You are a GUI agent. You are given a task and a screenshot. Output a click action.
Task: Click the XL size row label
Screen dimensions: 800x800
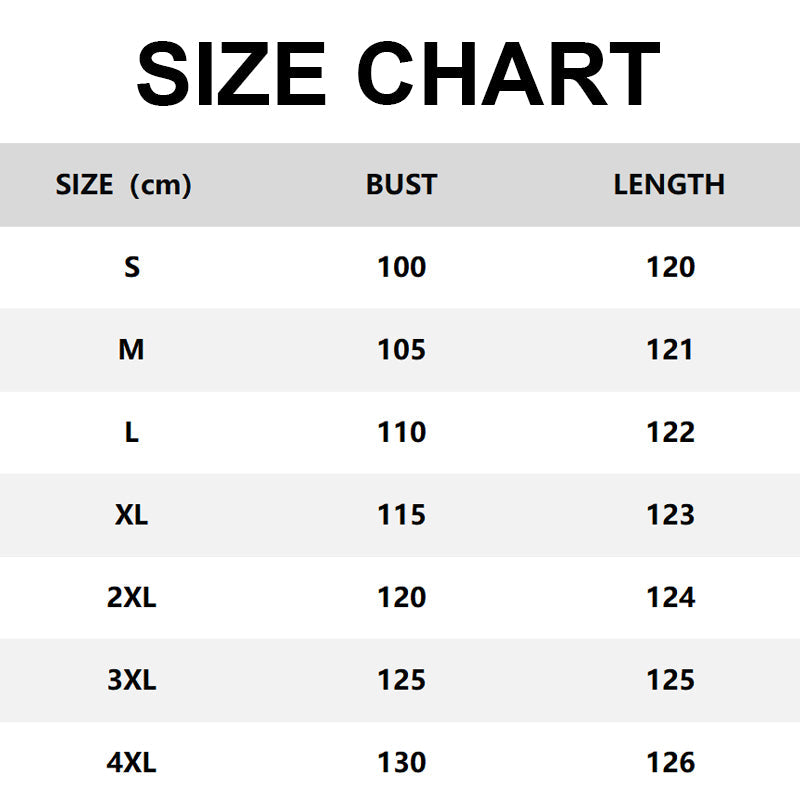pyautogui.click(x=132, y=515)
